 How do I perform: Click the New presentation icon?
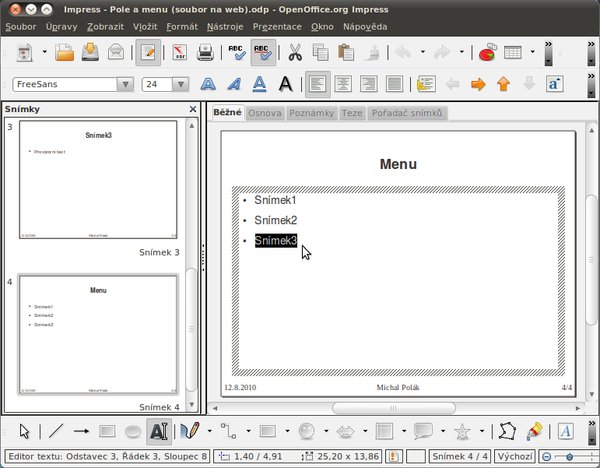tap(25, 52)
